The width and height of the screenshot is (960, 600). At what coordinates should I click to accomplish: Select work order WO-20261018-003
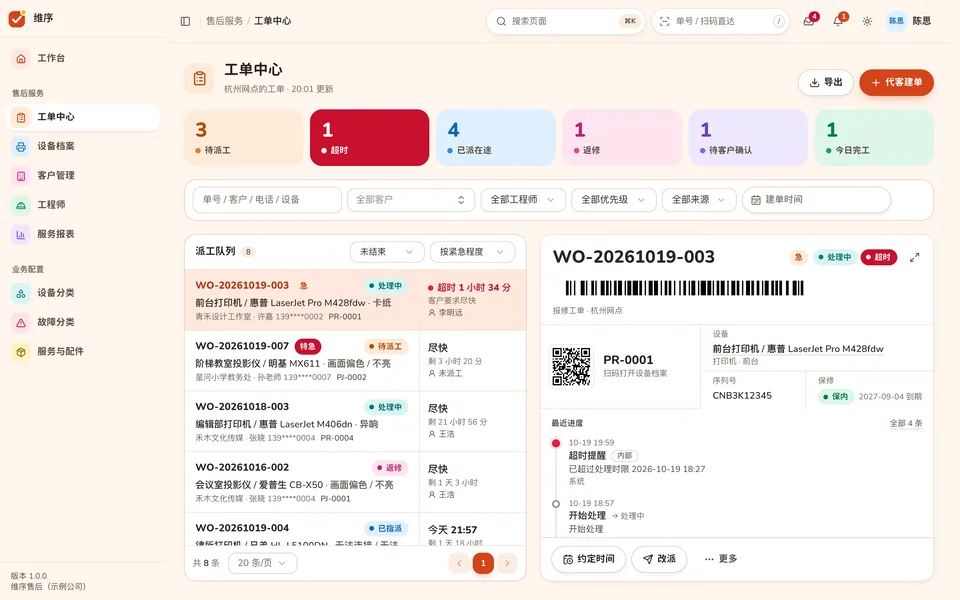click(356, 422)
